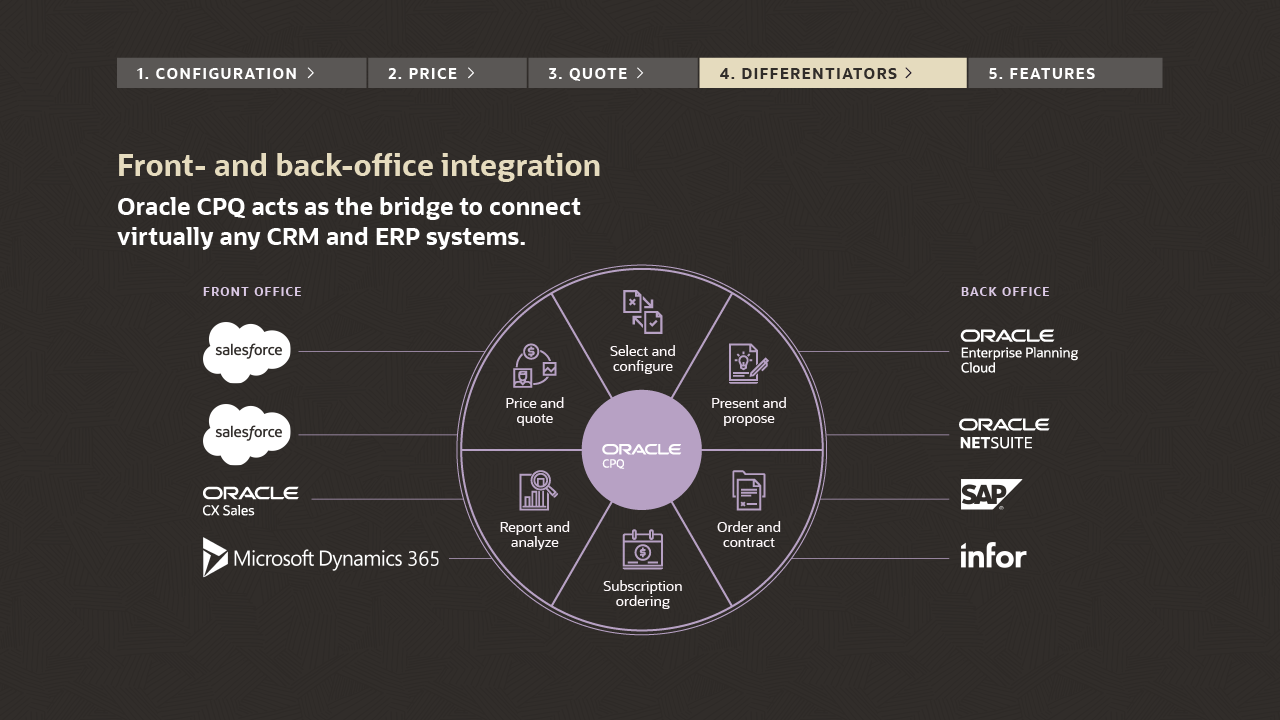This screenshot has height=720, width=1280.
Task: Click the Oracle NetSuite logo
Action: (1004, 434)
